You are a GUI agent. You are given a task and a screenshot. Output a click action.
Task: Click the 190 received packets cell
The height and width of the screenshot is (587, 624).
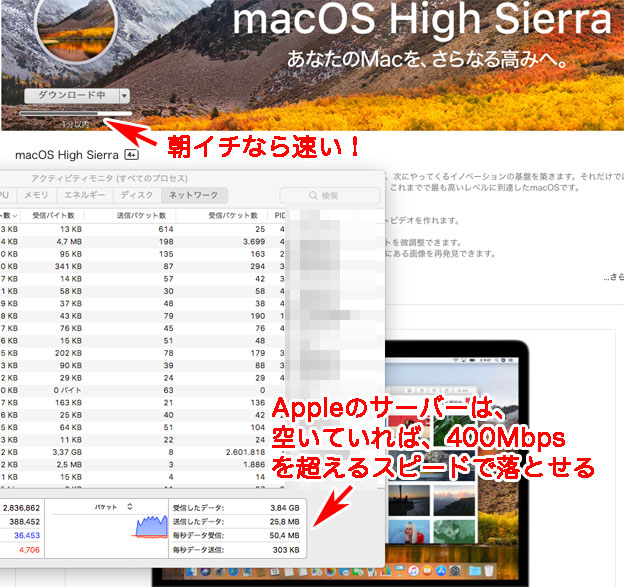point(258,316)
